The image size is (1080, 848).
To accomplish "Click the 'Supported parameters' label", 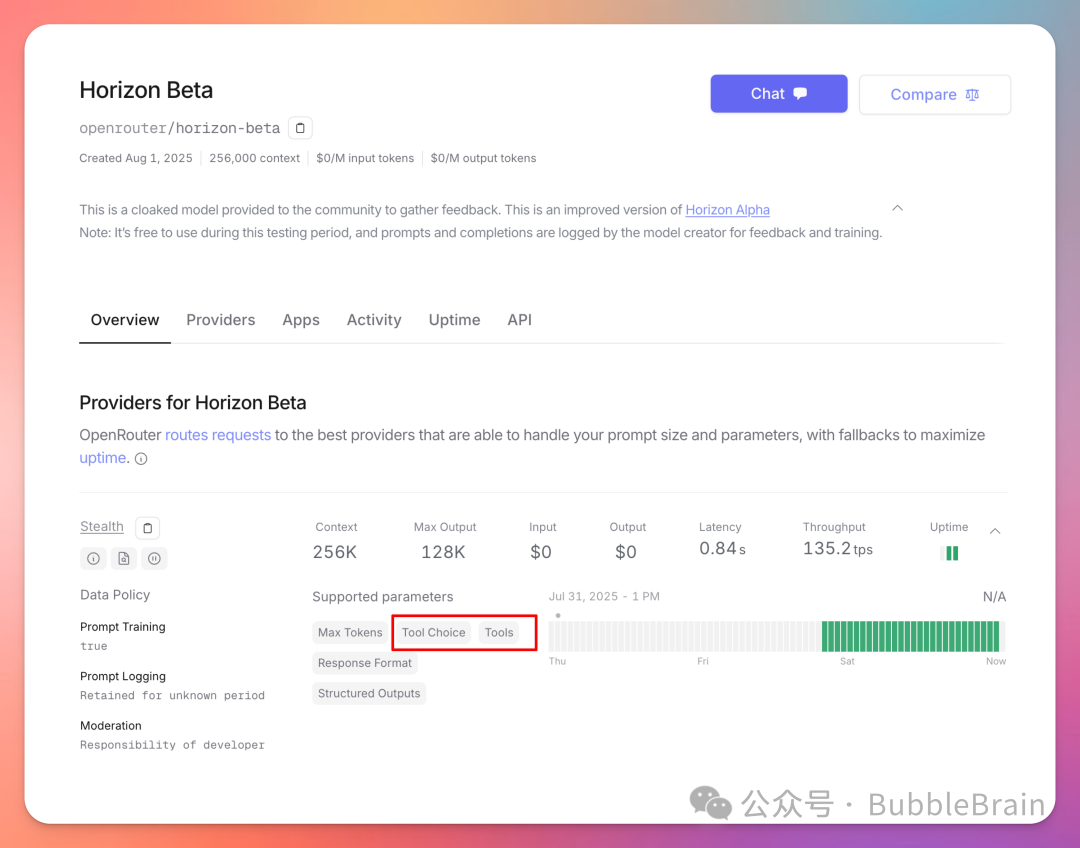I will (x=382, y=597).
